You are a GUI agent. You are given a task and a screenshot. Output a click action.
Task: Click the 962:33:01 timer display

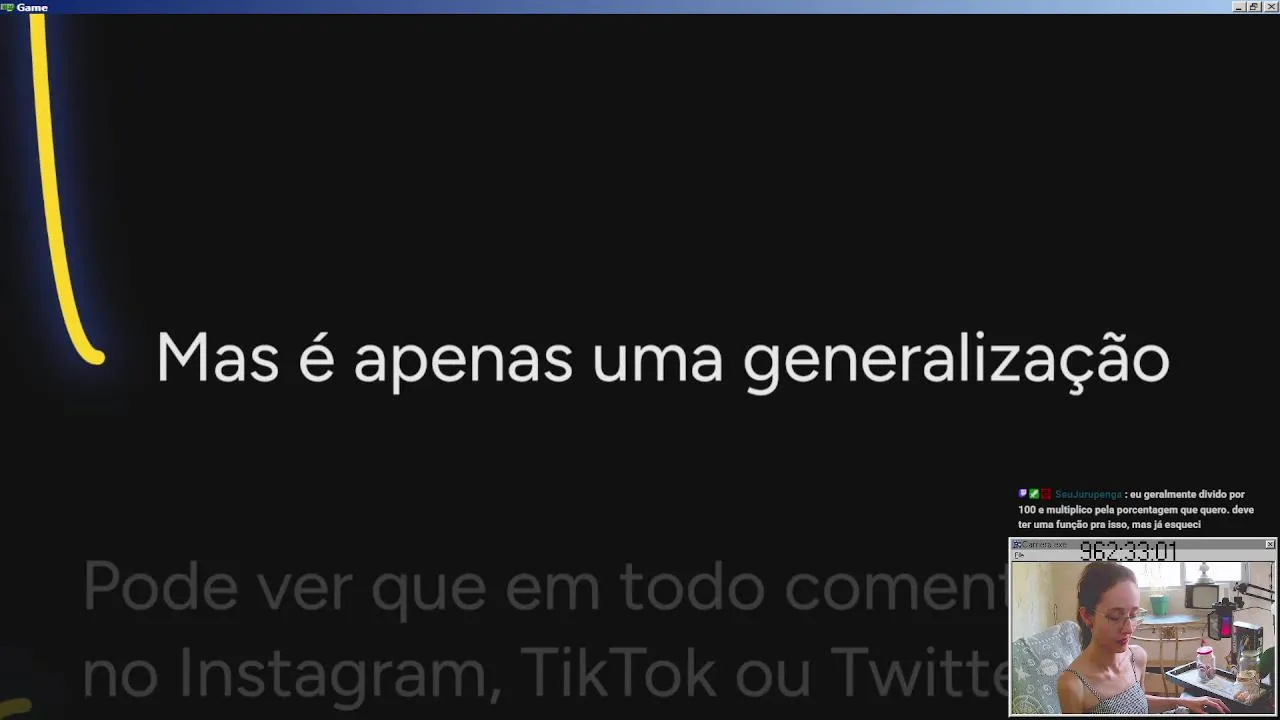(x=1128, y=551)
